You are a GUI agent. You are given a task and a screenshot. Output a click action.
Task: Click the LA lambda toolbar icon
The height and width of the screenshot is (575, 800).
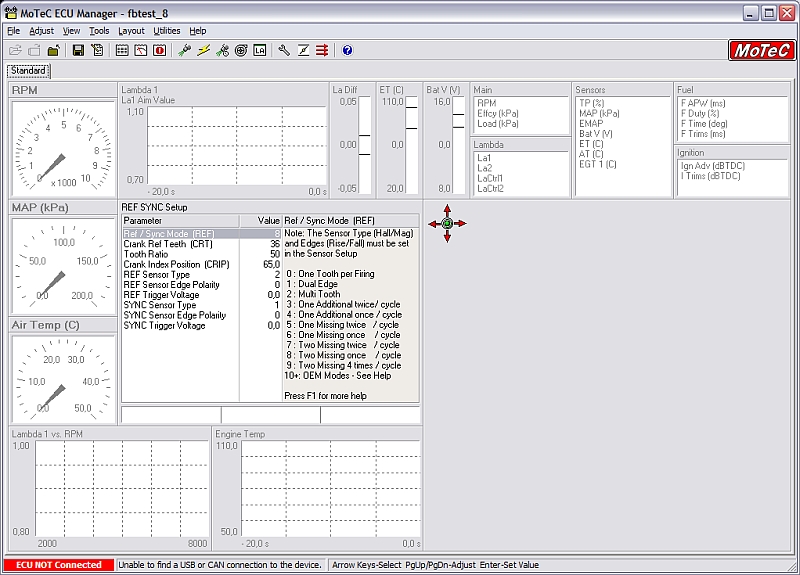[x=260, y=51]
